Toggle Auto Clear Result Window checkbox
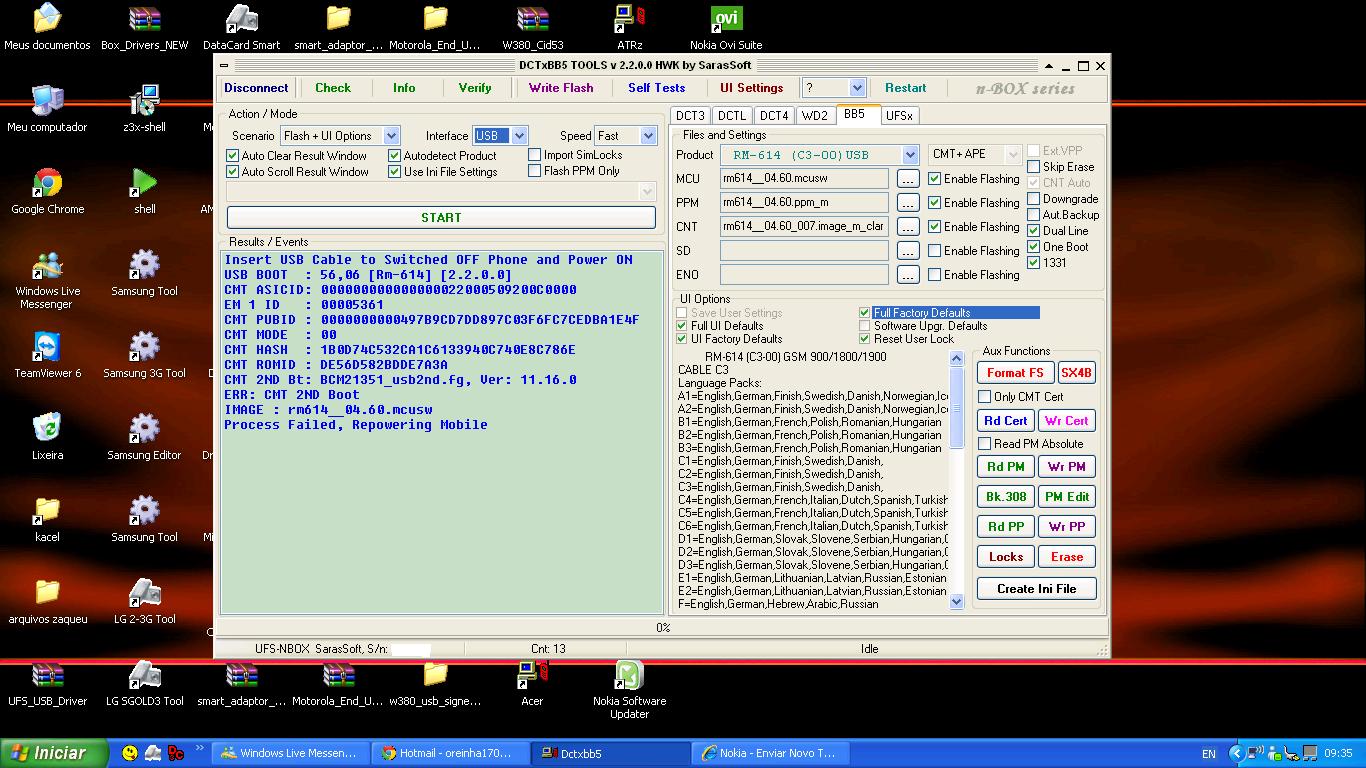Screen dimensions: 1366x768 [232, 156]
